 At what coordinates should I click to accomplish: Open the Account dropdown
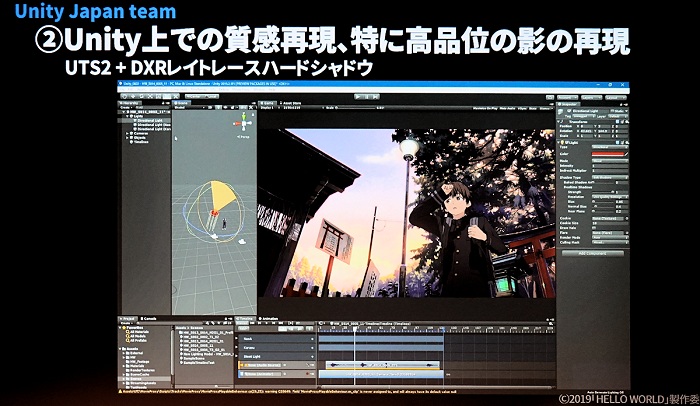coord(567,98)
